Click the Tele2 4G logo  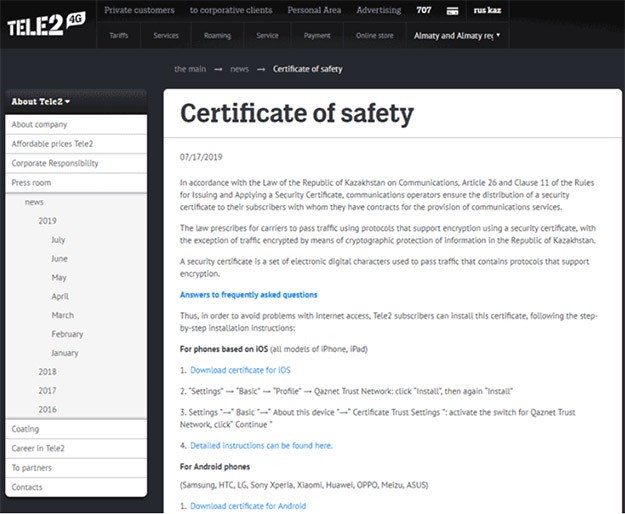[46, 24]
